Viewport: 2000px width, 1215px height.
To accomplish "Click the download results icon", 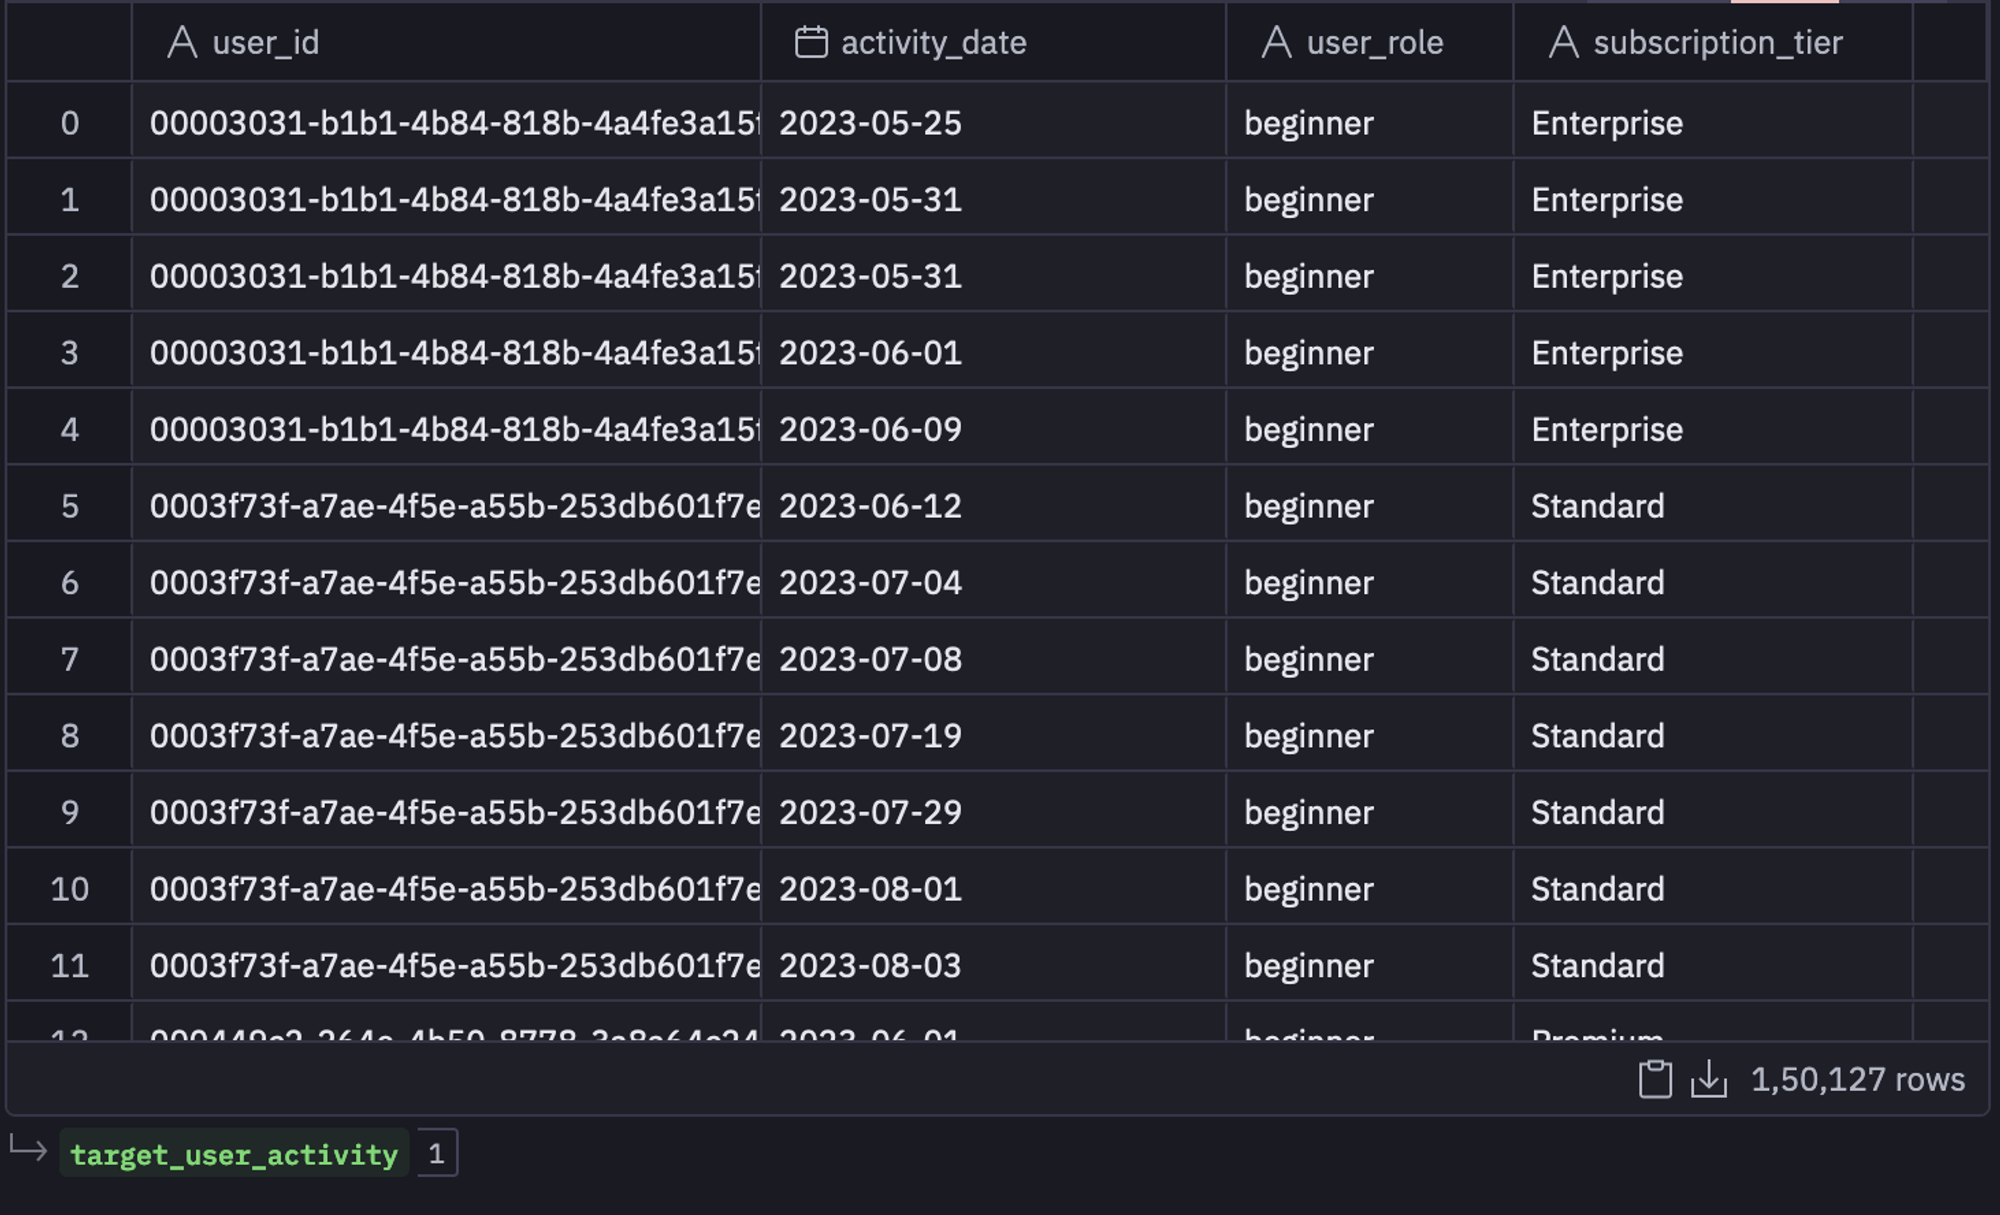I will point(1709,1079).
